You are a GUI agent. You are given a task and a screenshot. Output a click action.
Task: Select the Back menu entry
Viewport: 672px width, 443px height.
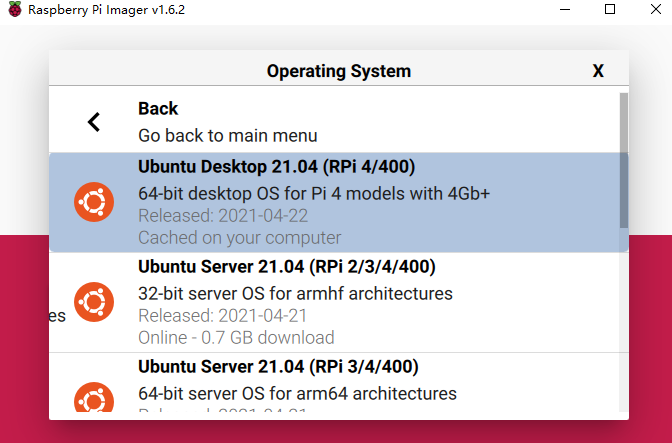[158, 109]
